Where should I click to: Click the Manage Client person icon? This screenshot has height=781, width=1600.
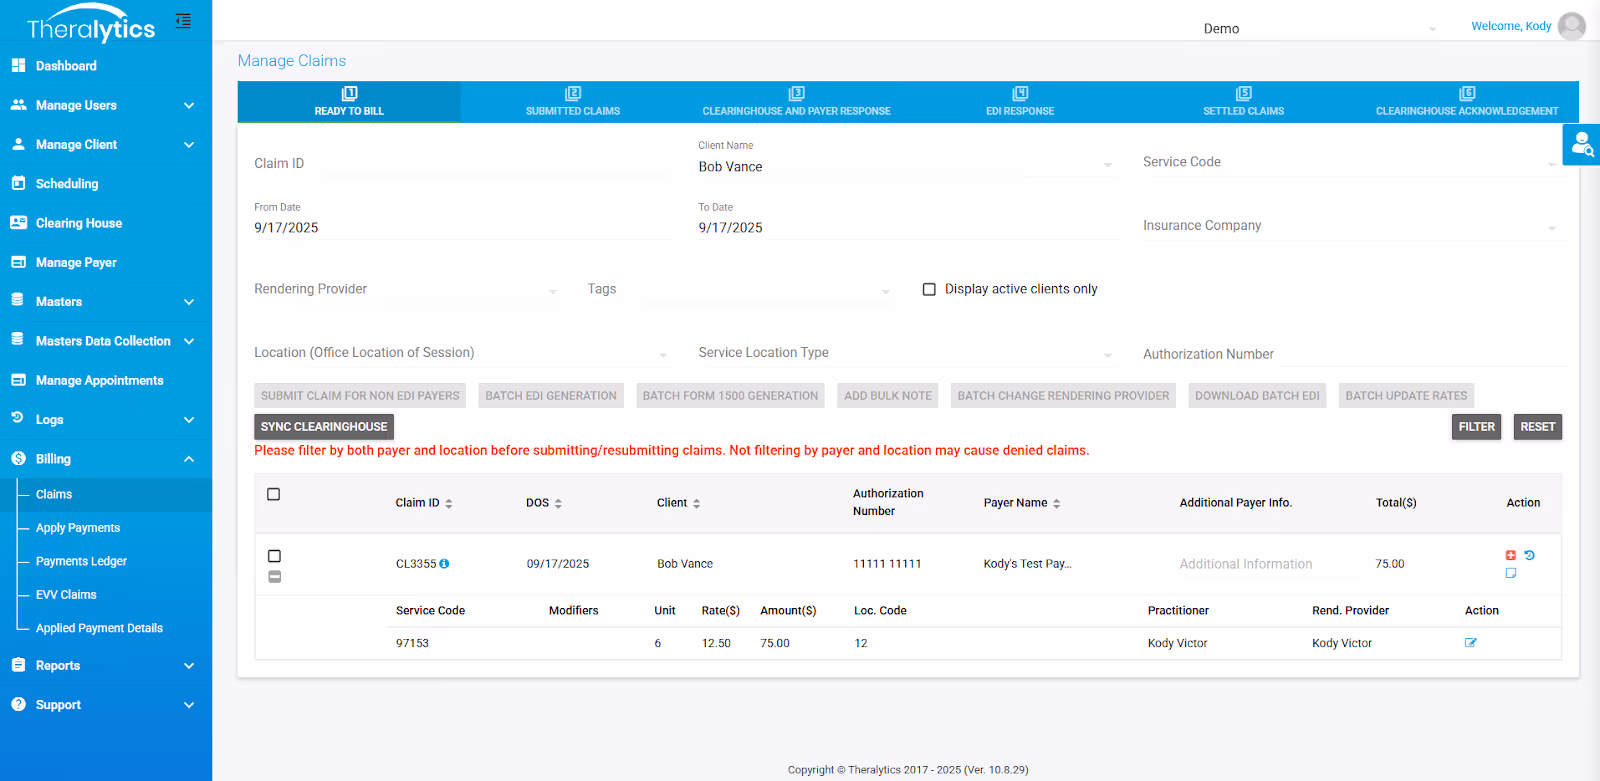tap(18, 144)
